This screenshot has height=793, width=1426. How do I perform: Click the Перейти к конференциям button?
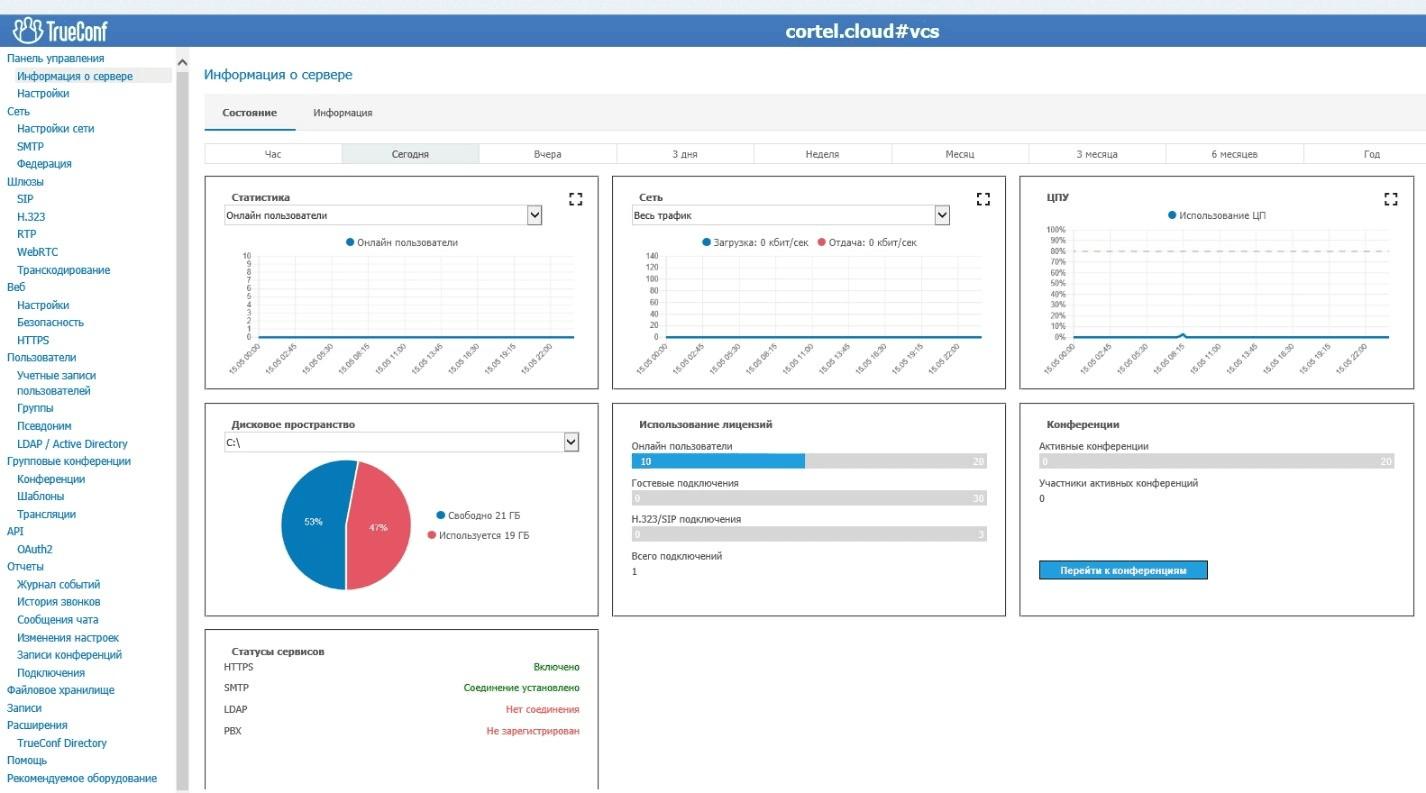(x=1123, y=570)
